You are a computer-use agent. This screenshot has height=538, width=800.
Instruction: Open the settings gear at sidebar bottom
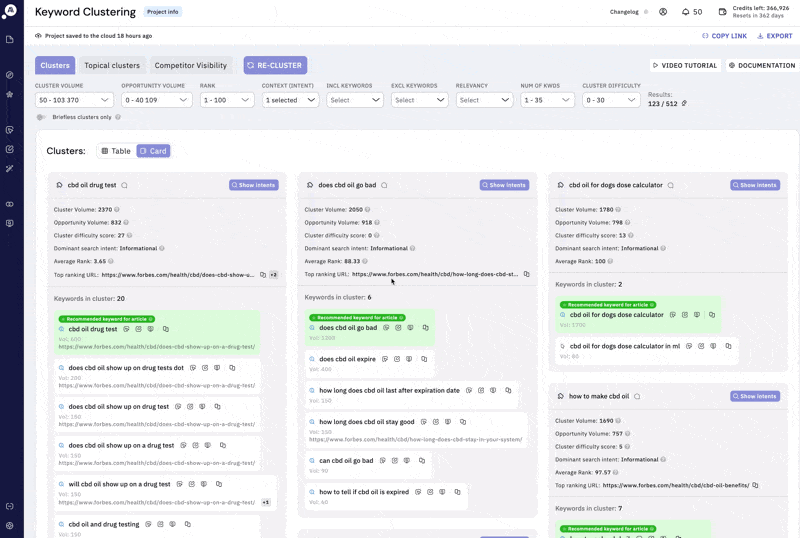click(10, 526)
